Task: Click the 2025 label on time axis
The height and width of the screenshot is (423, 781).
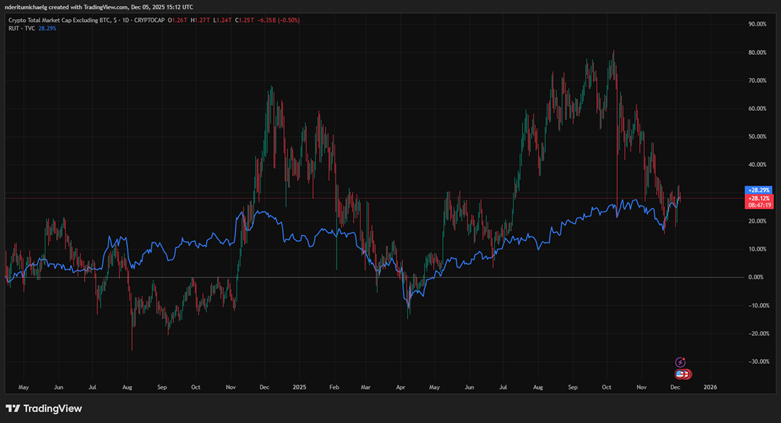Action: pos(300,386)
